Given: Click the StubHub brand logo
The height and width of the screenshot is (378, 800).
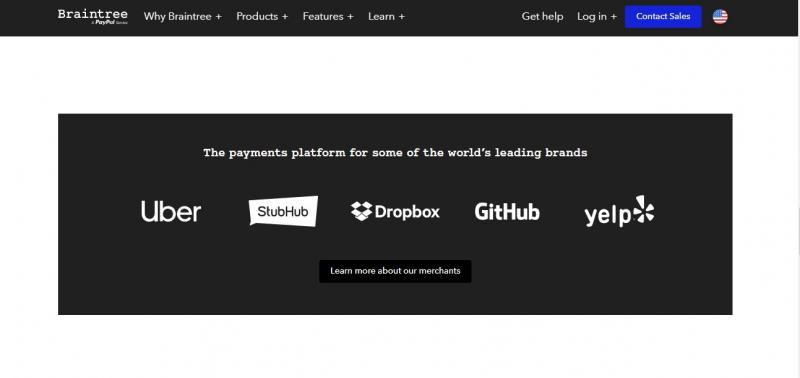Looking at the screenshot, I should coord(283,211).
